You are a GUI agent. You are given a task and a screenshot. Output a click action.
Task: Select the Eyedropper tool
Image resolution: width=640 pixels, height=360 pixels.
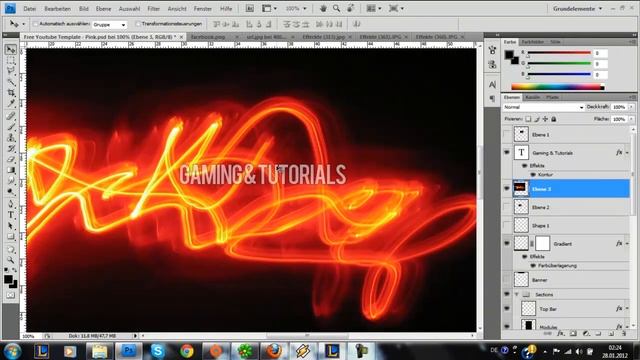pyautogui.click(x=11, y=103)
